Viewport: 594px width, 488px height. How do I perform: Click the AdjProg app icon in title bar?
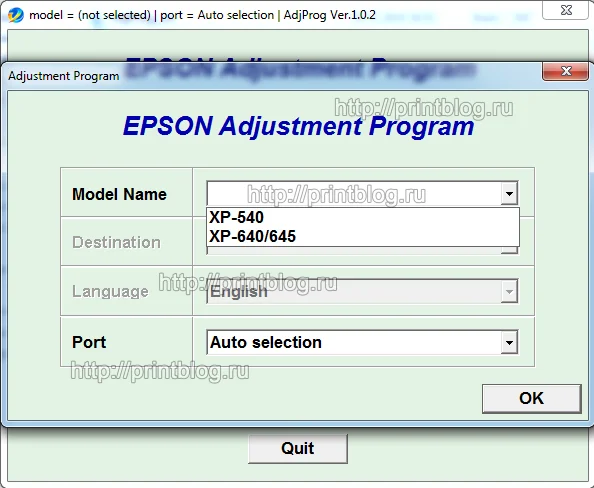coord(16,15)
